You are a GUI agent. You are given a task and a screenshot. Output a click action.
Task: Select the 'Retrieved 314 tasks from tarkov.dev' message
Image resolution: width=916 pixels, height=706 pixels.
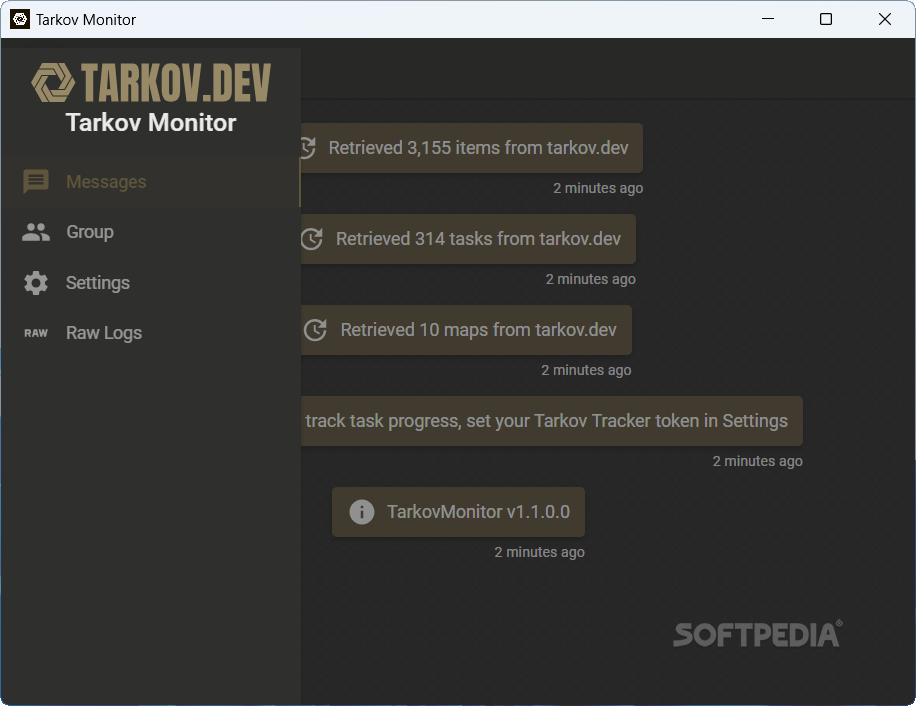click(469, 239)
